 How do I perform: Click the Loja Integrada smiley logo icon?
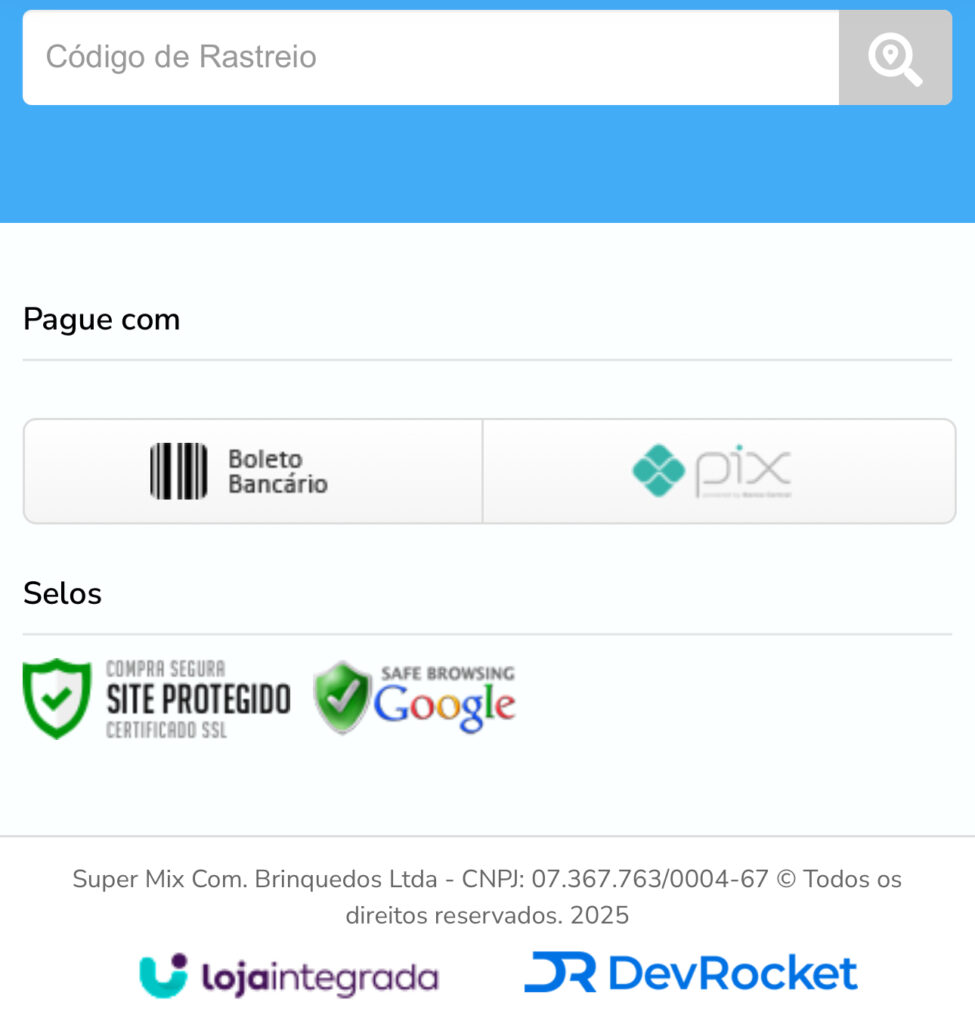163,976
